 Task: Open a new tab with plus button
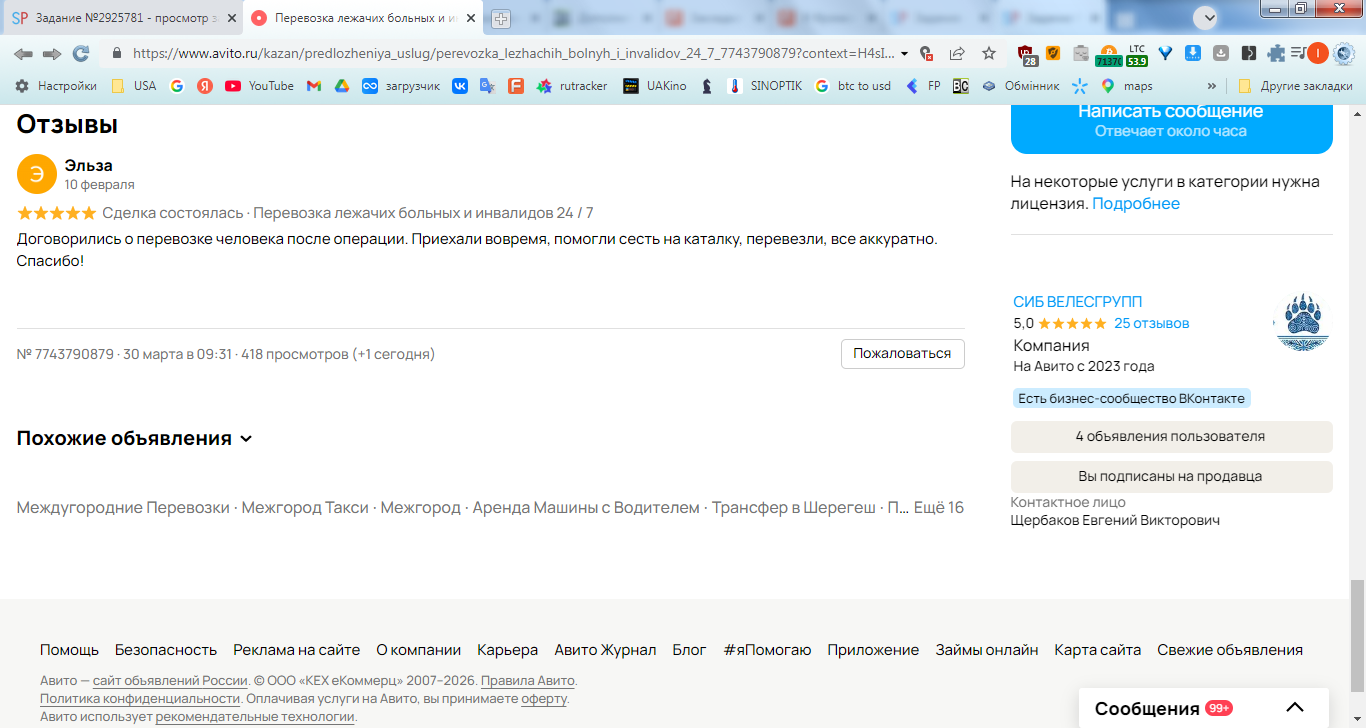click(501, 18)
